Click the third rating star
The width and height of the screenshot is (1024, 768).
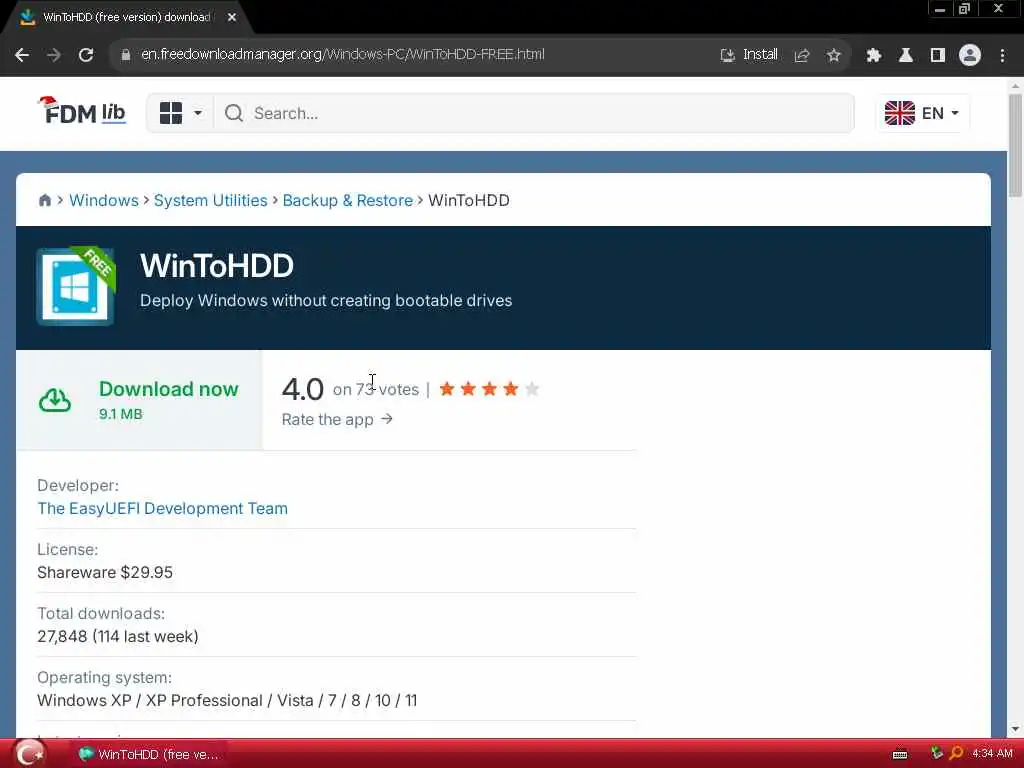(x=489, y=389)
